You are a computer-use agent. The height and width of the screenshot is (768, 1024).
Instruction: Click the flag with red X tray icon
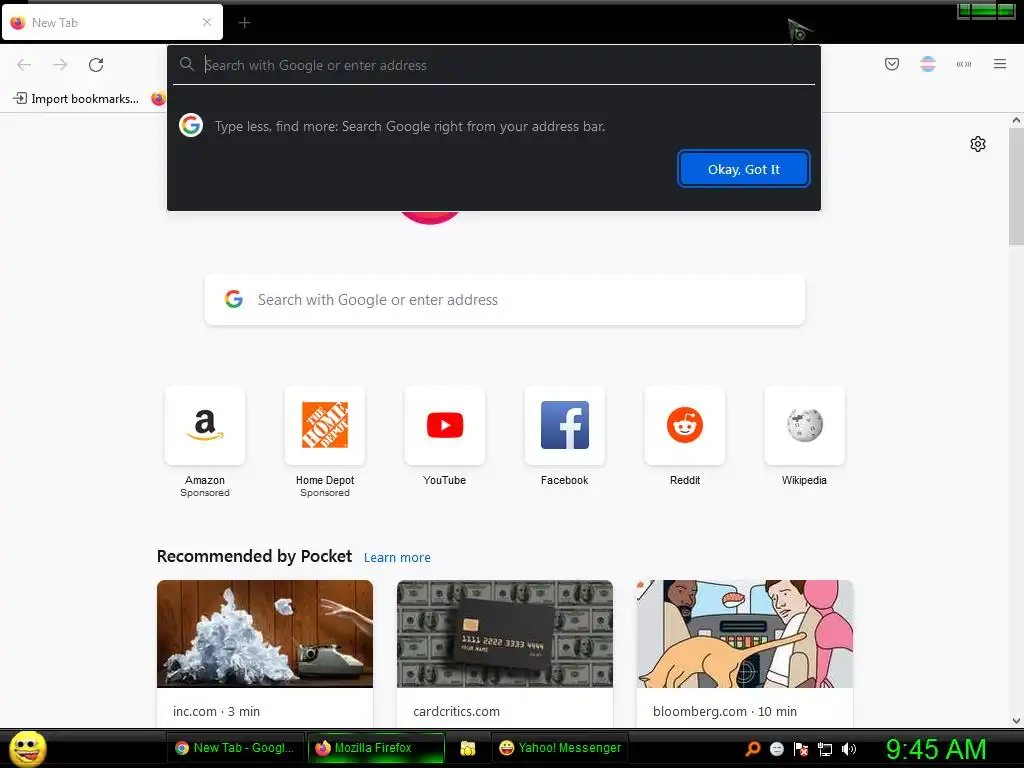pos(801,749)
